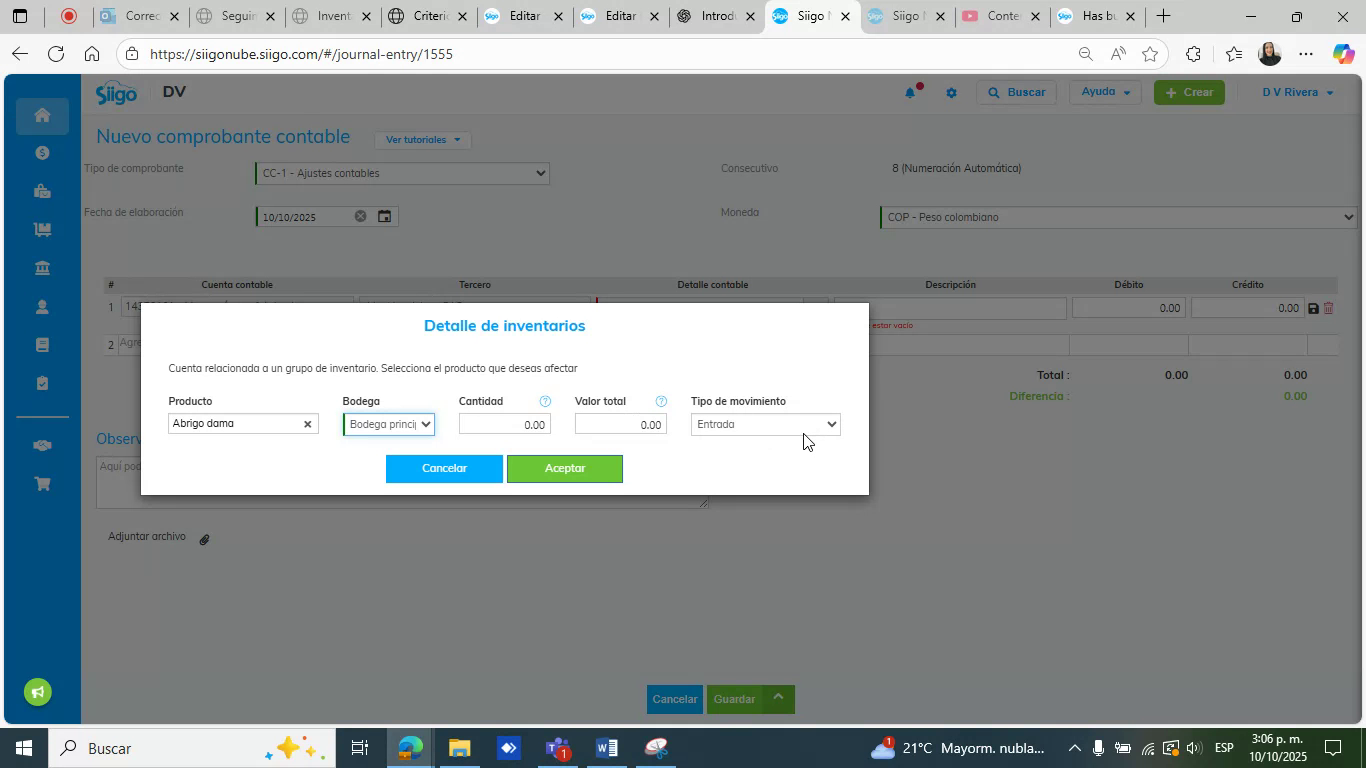Screen dimensions: 1366x768
Task: Open Word from the taskbar
Action: (x=606, y=748)
